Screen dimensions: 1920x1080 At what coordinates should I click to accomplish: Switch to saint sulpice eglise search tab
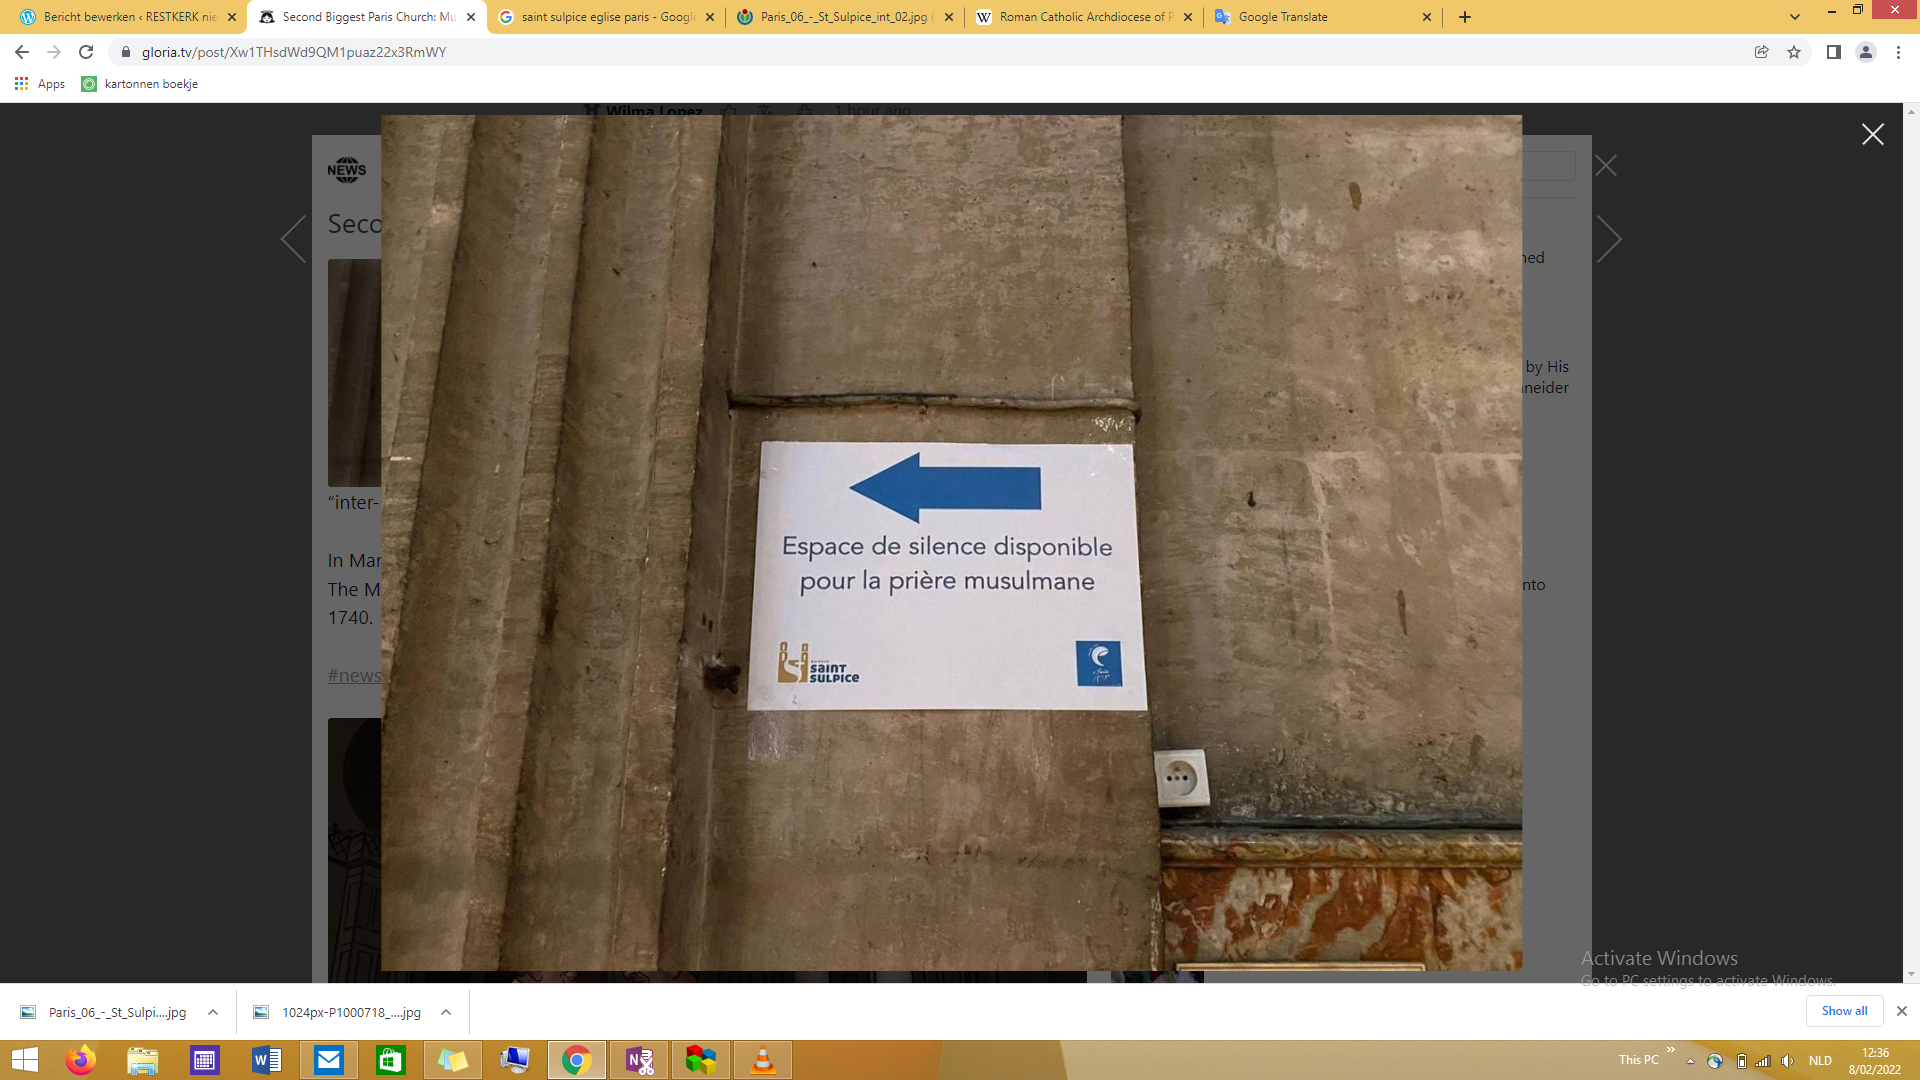tap(605, 17)
